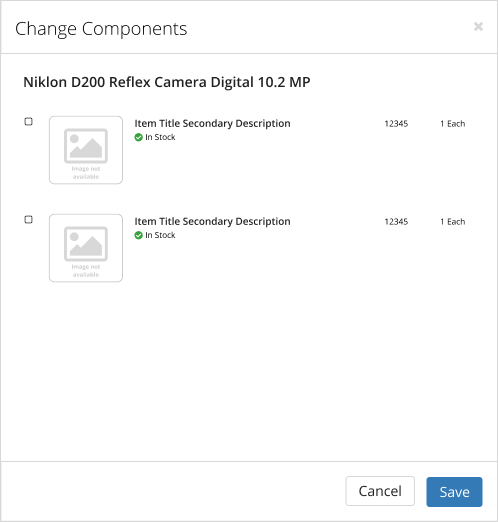Open the first Item Title Secondary Description
The width and height of the screenshot is (498, 522).
[212, 123]
